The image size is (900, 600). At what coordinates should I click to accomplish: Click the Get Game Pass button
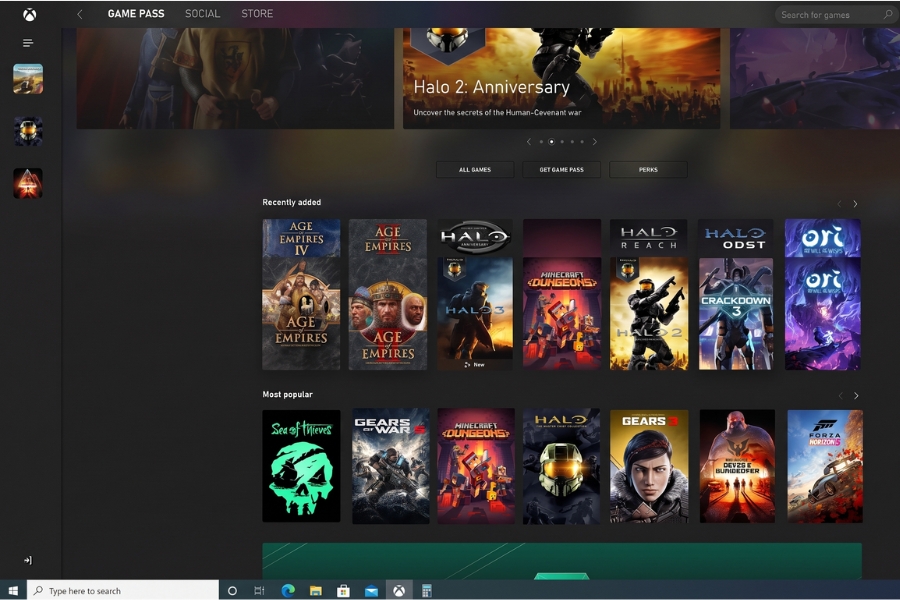click(x=561, y=169)
